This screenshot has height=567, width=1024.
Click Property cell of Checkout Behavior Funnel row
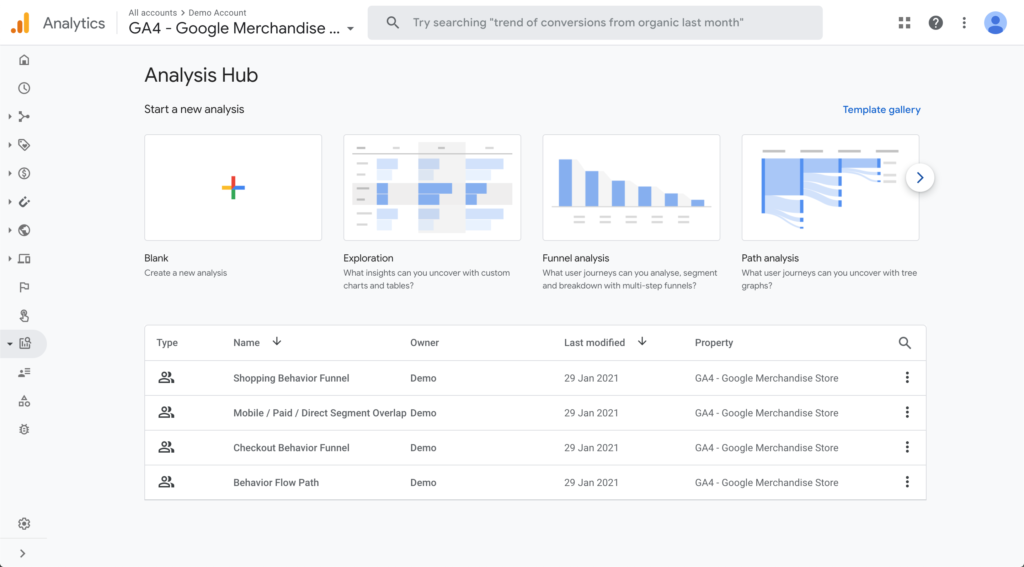(x=767, y=447)
